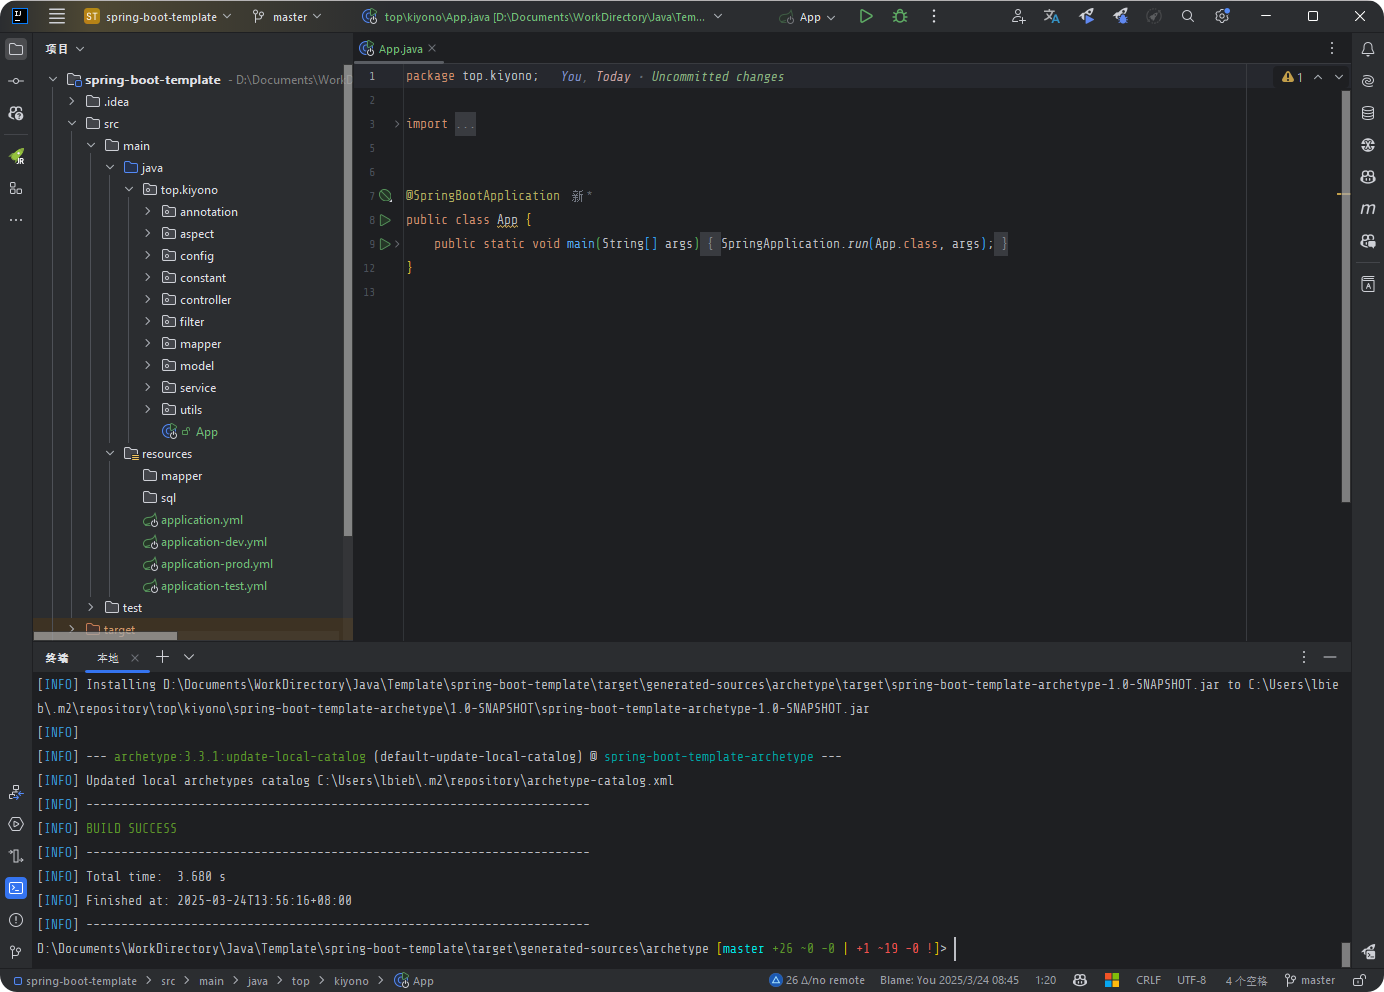Click 26 Δ/no remote status entry

tap(817, 981)
